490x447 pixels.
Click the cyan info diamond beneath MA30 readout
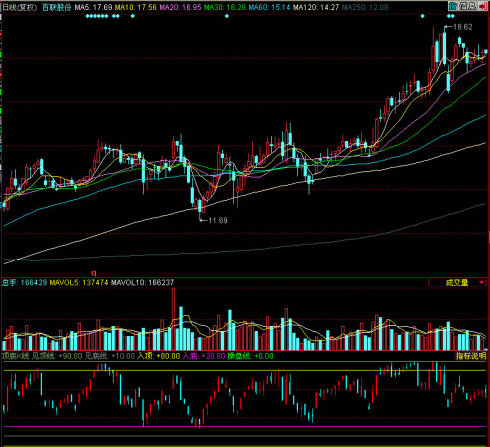click(x=227, y=16)
